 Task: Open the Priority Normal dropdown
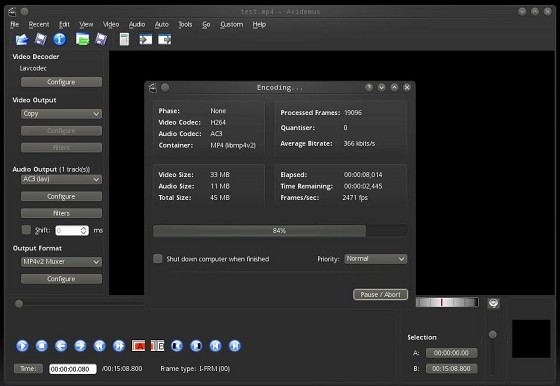pos(376,259)
